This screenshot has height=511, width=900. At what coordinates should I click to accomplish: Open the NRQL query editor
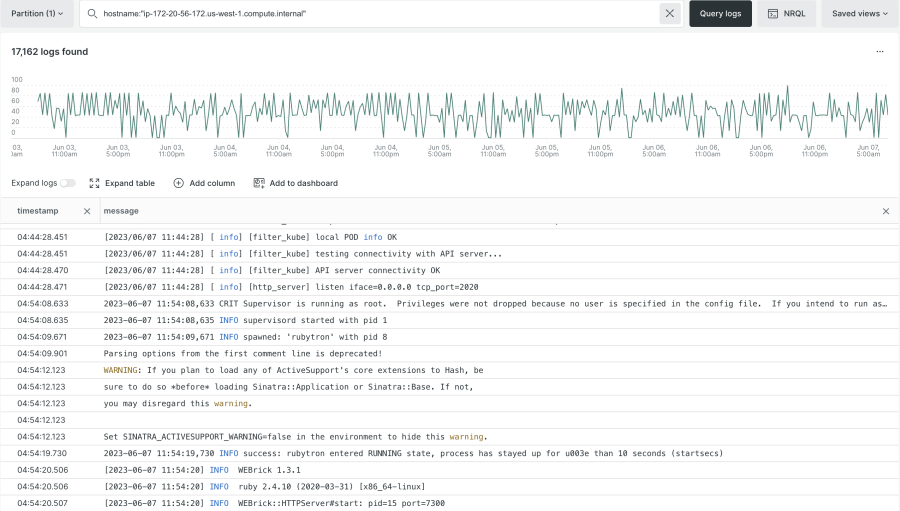[787, 14]
